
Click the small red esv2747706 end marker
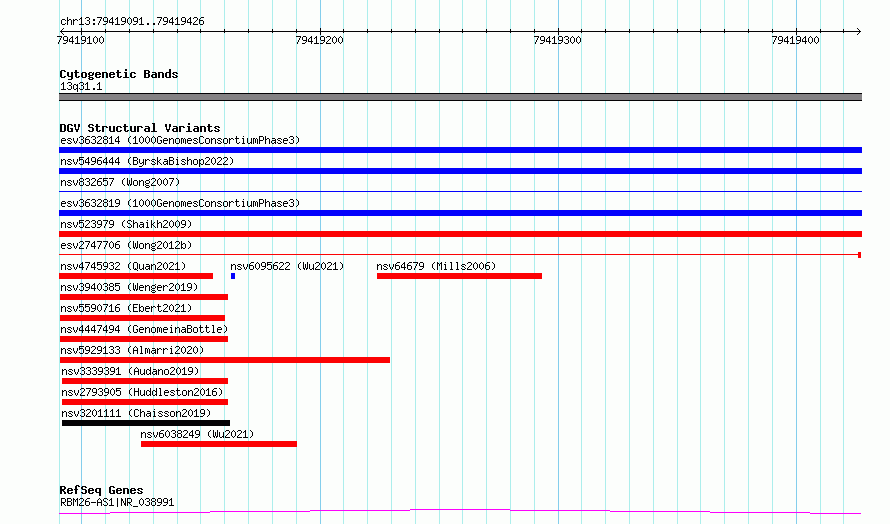859,255
